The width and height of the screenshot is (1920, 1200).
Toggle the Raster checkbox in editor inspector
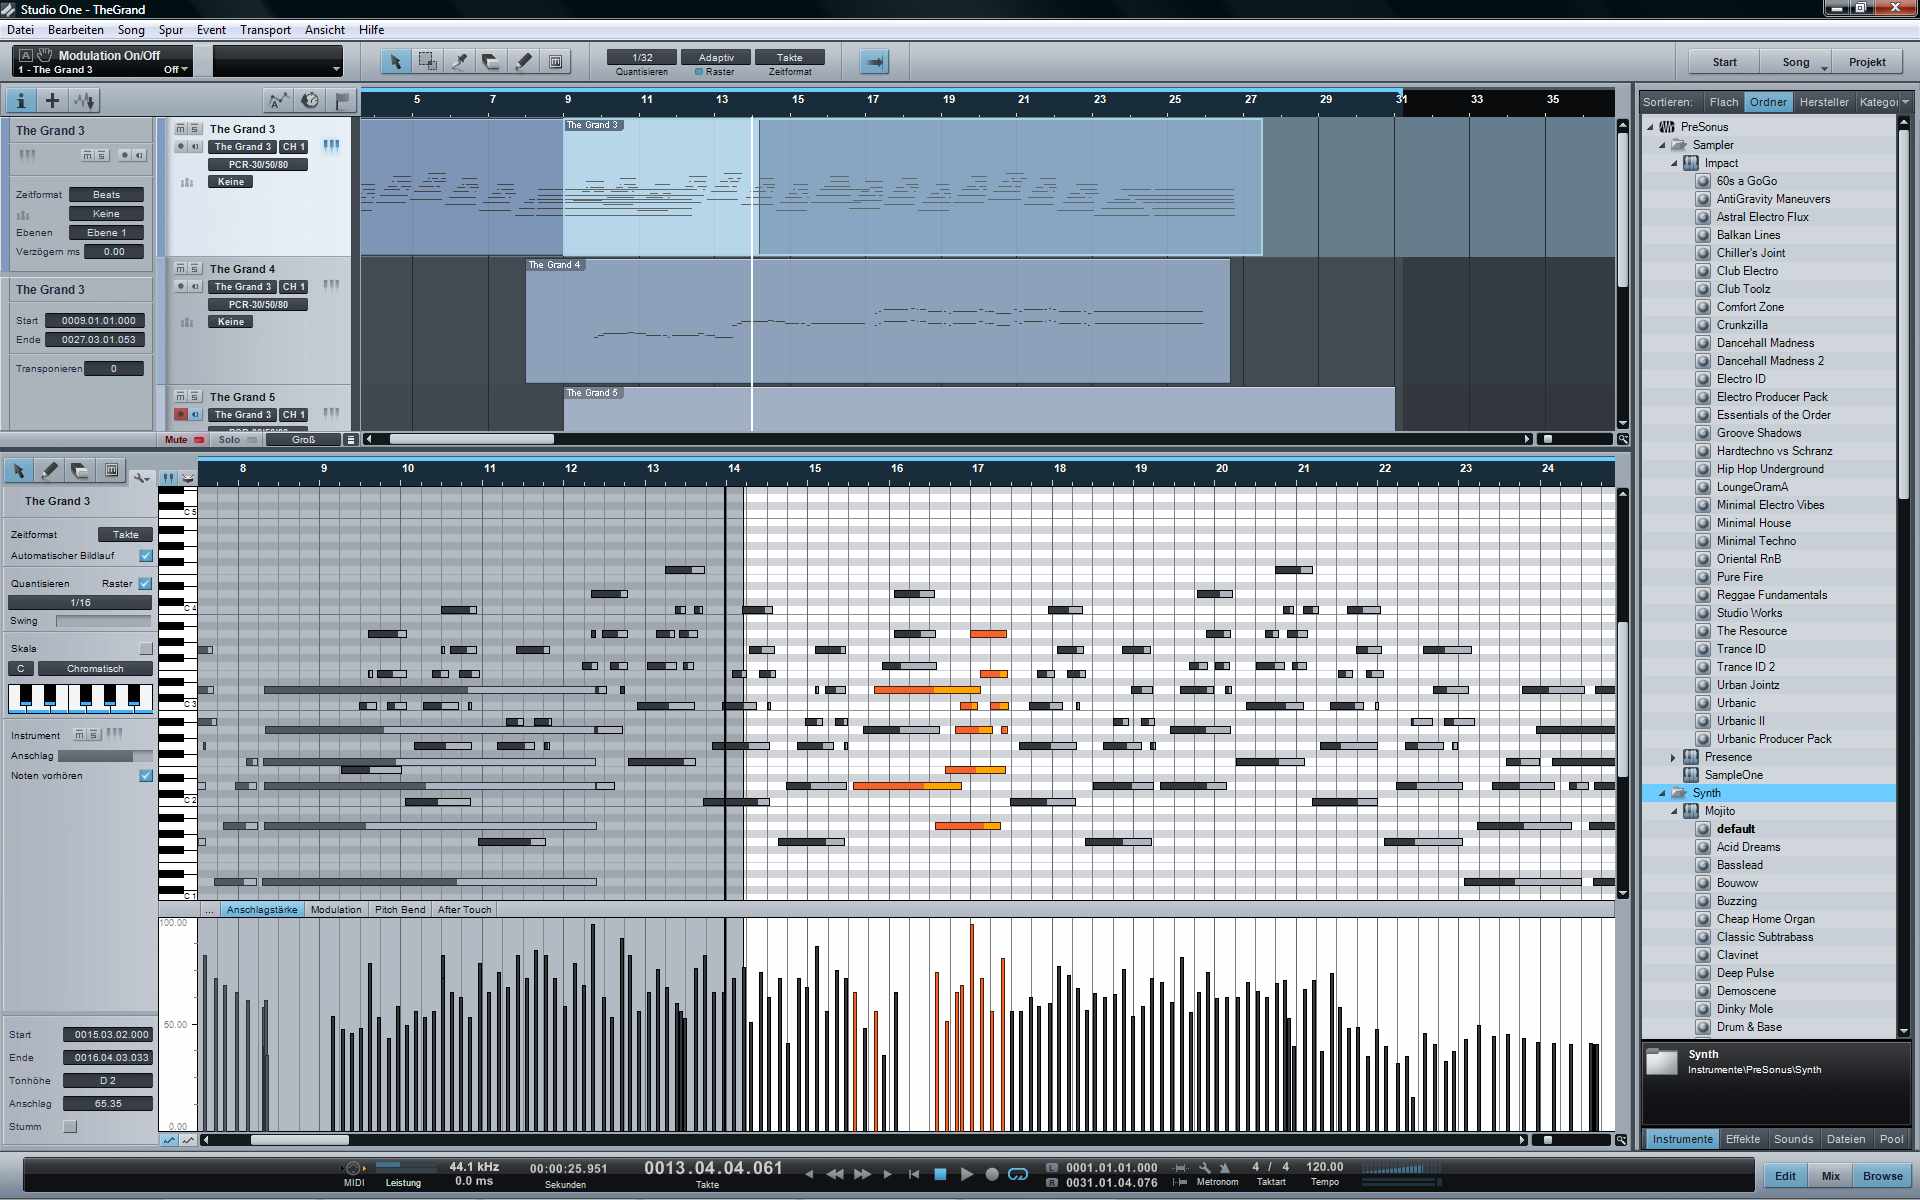(x=145, y=584)
